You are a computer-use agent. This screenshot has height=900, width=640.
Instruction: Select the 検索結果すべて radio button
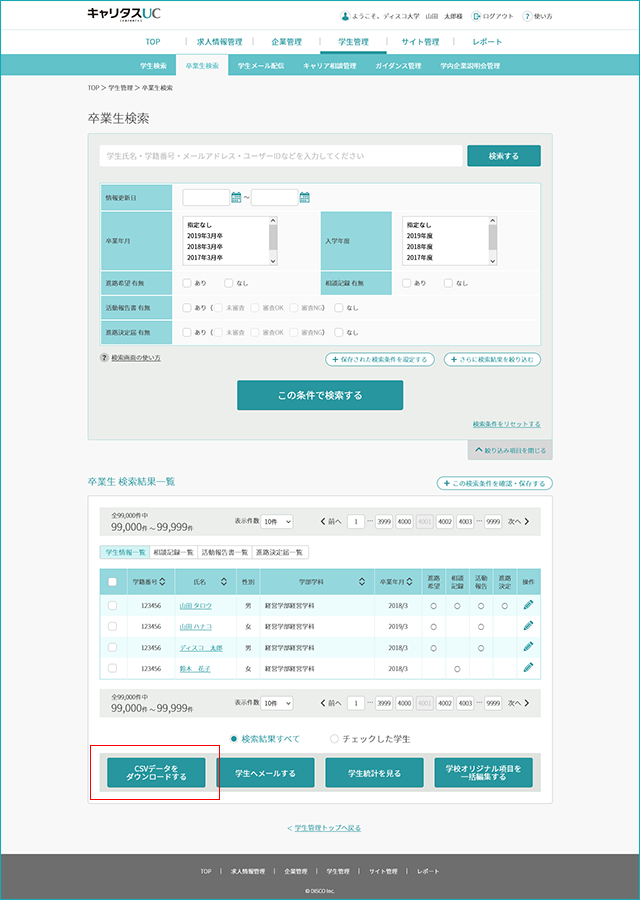[234, 739]
